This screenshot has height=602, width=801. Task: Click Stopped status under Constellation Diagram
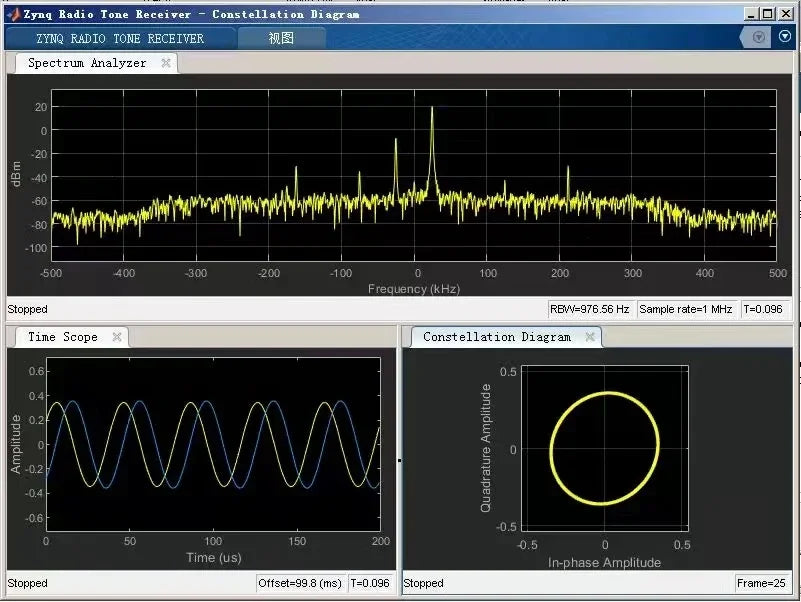coord(423,583)
